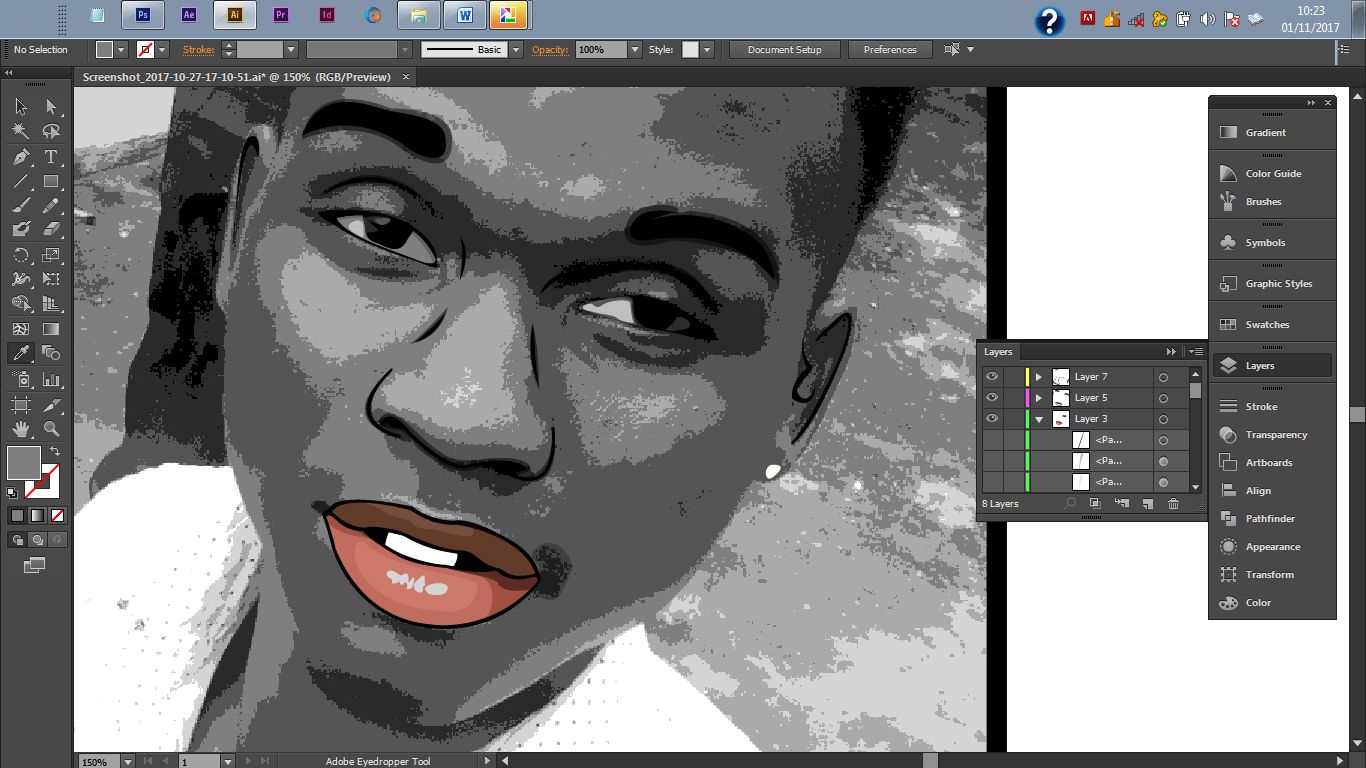Hide Layer 5 with eye icon
The image size is (1366, 768).
pyautogui.click(x=992, y=398)
